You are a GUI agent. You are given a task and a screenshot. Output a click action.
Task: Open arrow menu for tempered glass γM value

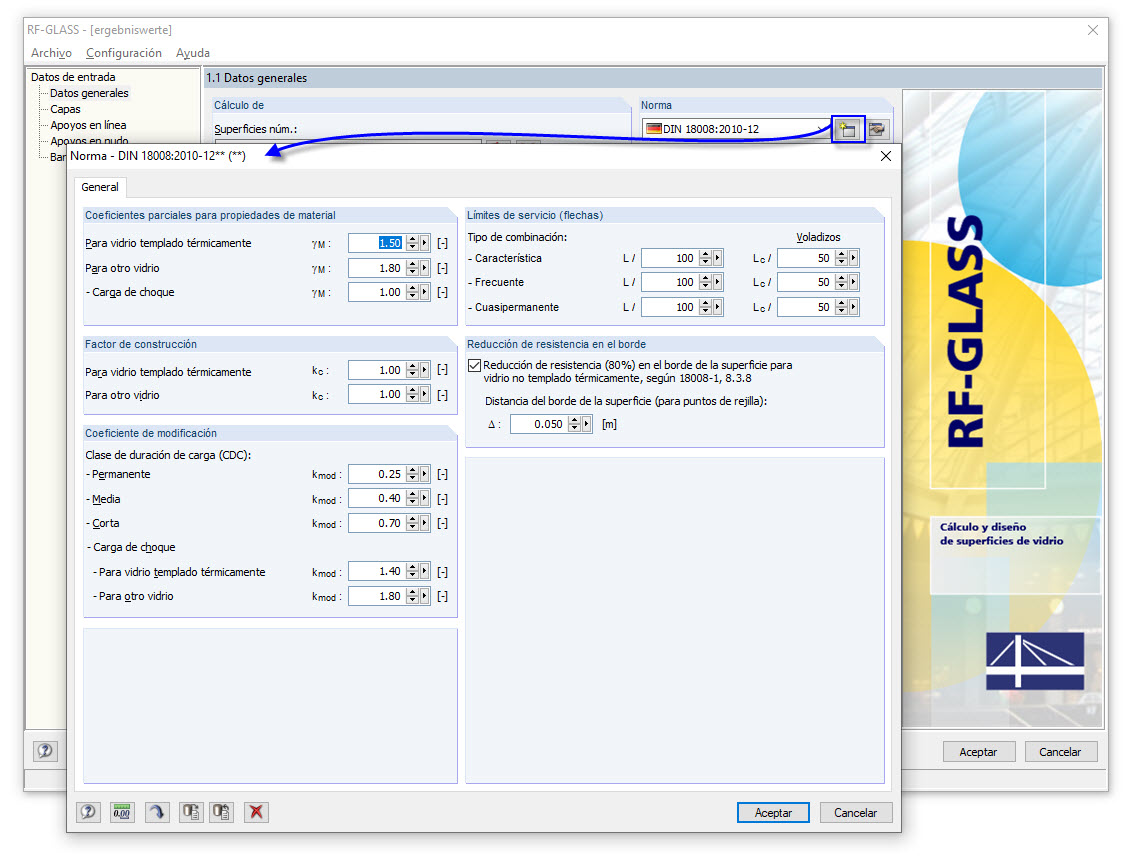[x=425, y=243]
